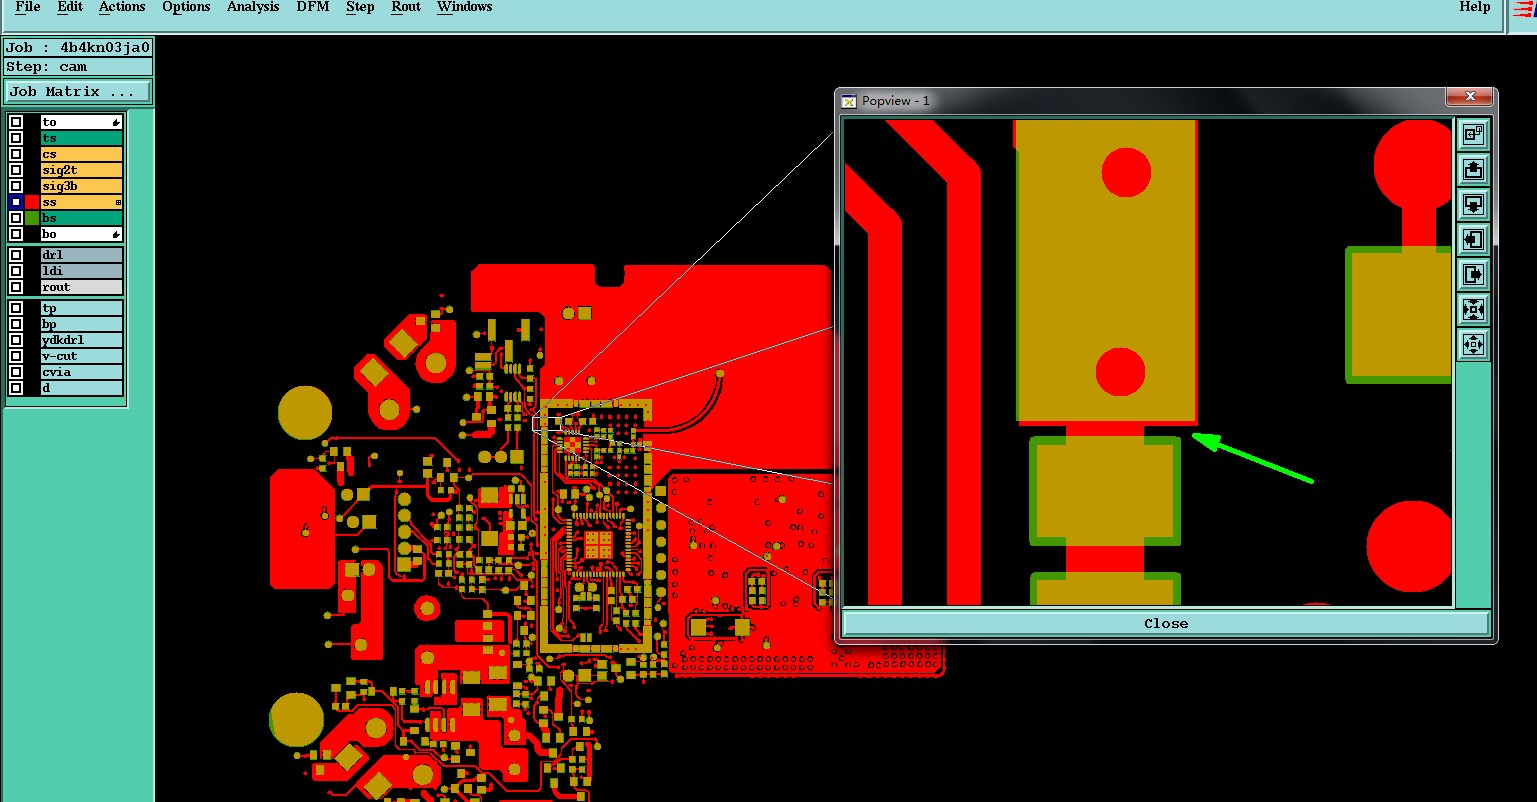The height and width of the screenshot is (802, 1537).
Task: Click the red color swatch of ss layer
Action: (x=32, y=202)
